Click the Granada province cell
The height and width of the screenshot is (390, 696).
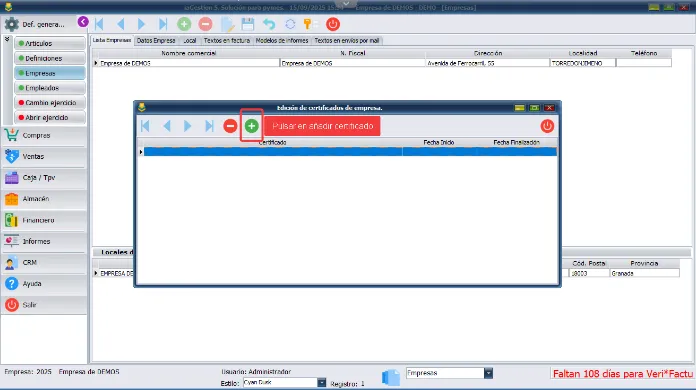point(645,274)
